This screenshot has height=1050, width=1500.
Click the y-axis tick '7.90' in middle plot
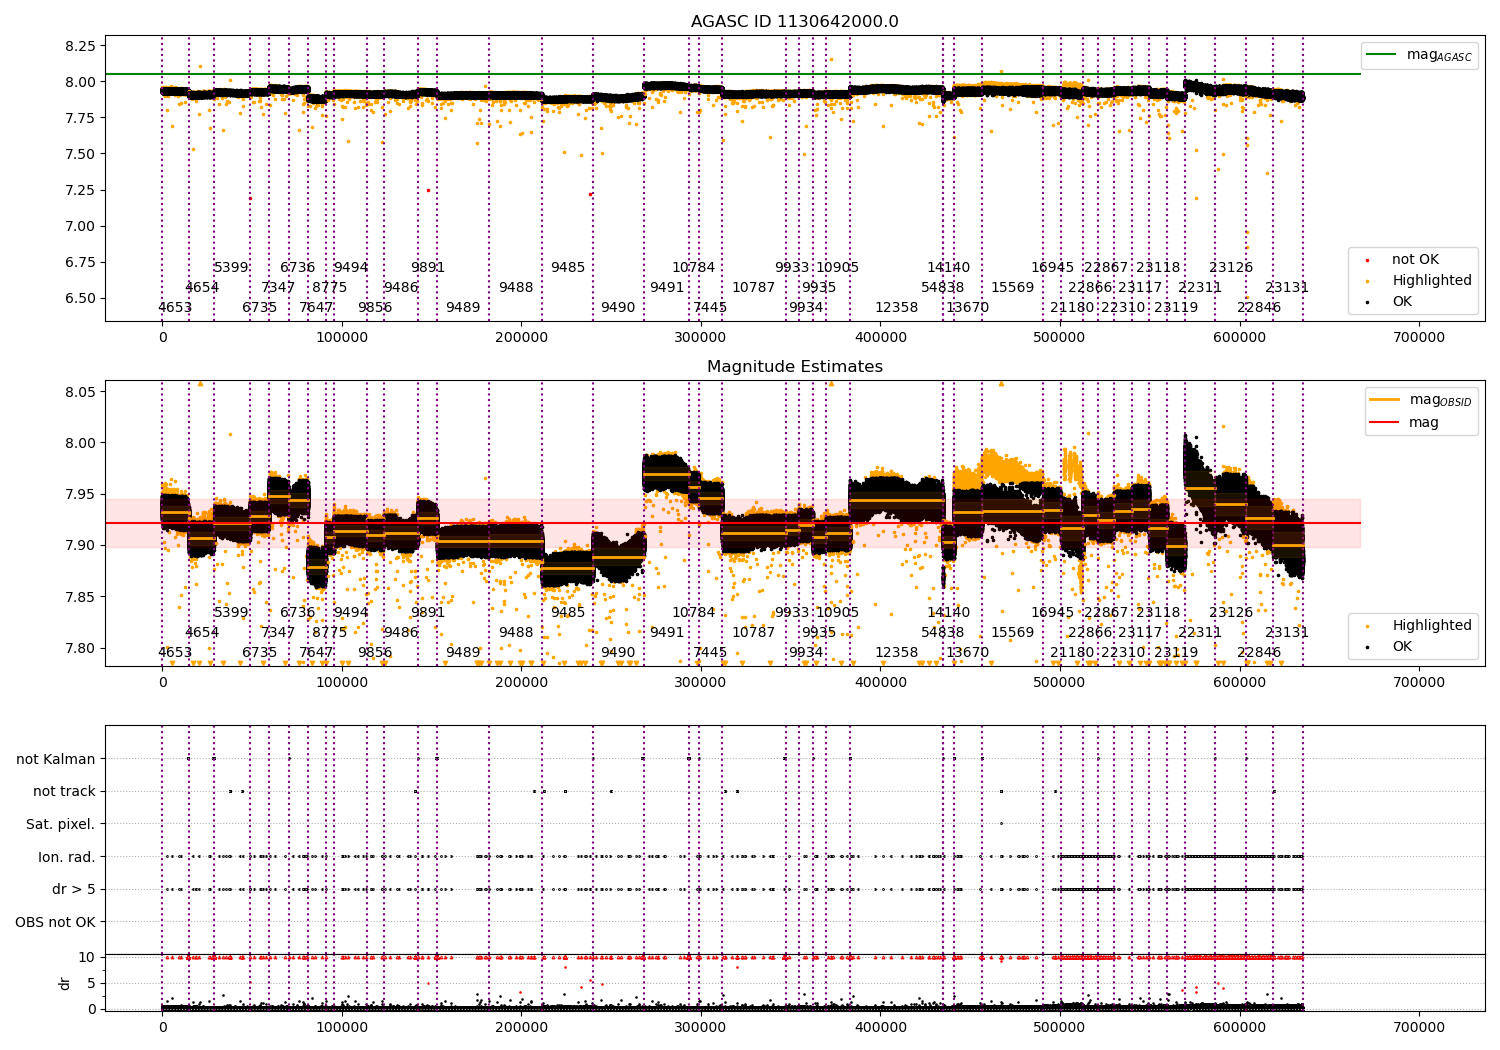(80, 546)
